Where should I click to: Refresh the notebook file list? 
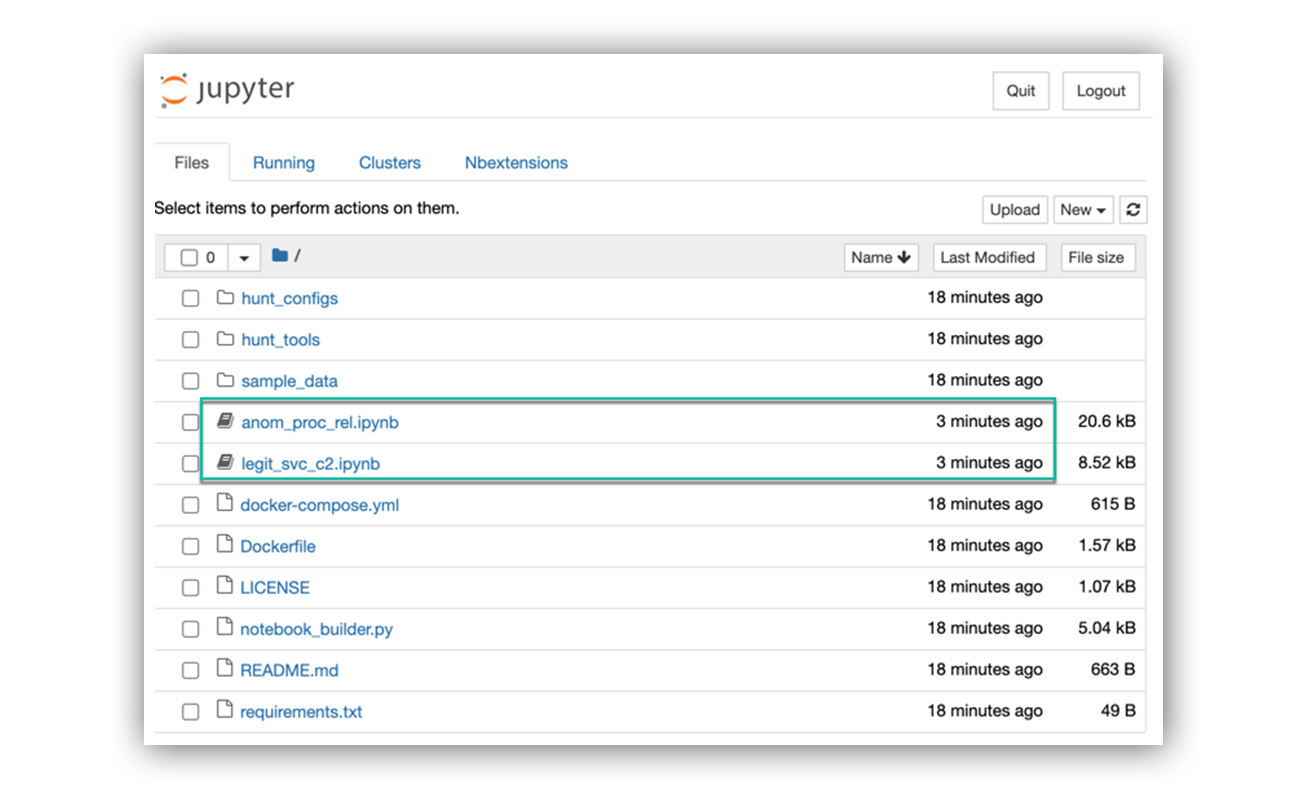(1133, 210)
